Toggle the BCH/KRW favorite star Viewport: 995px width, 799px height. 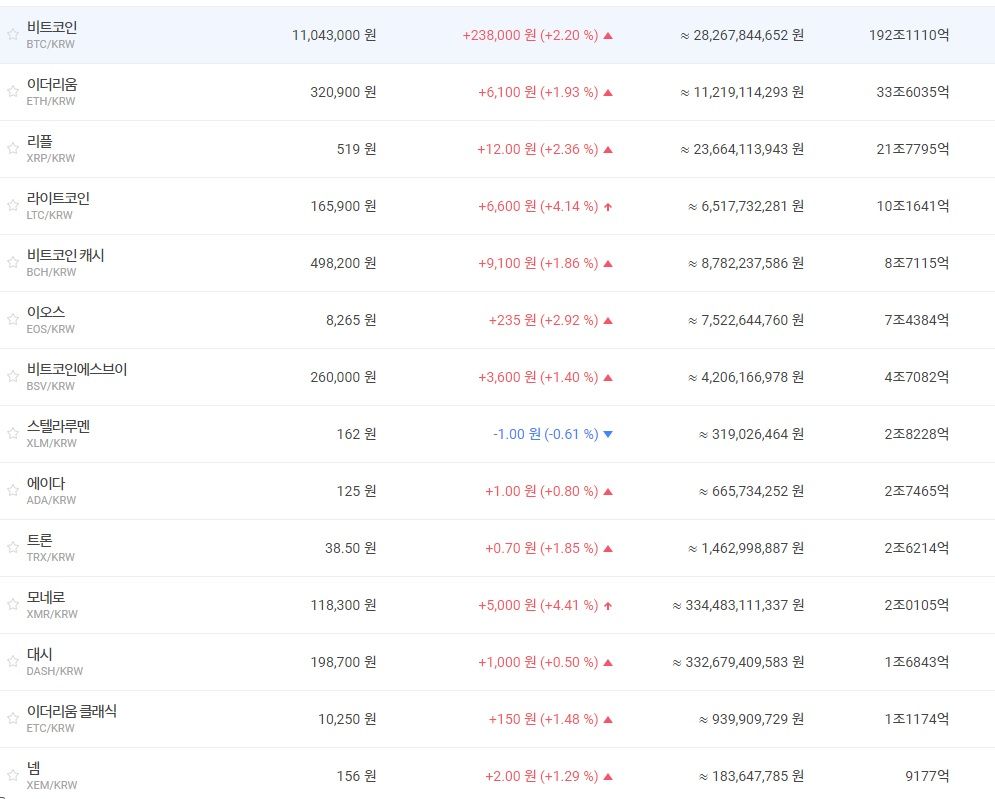coord(13,262)
